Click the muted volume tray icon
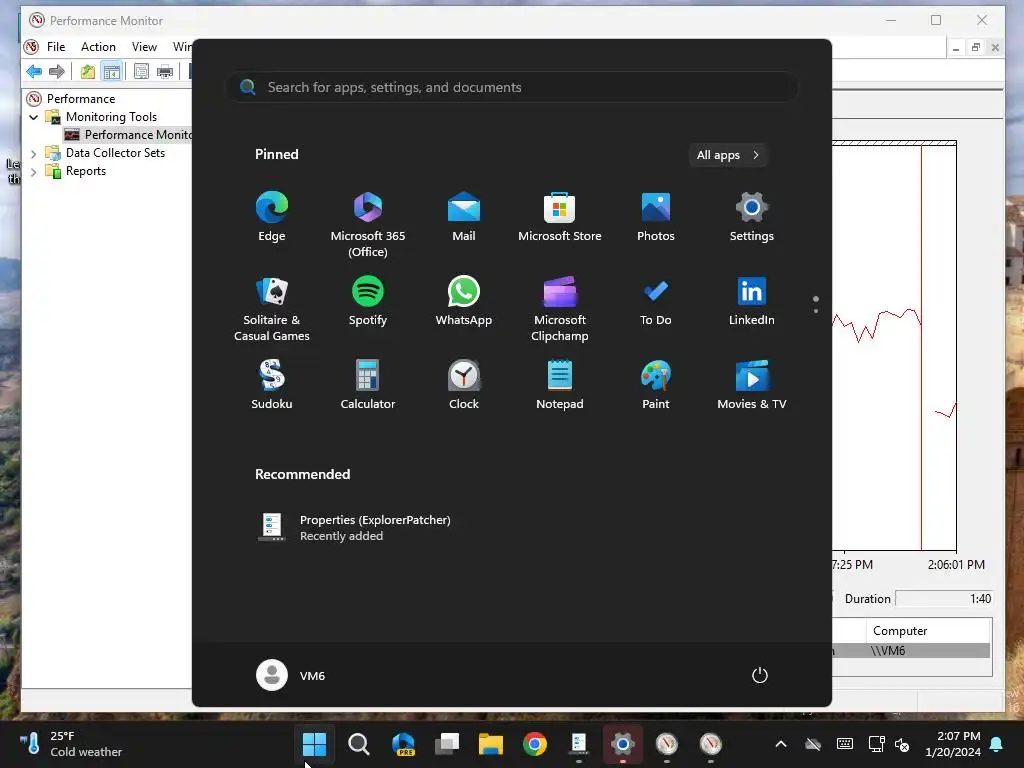Screen dimensions: 1024x768 tap(903, 744)
